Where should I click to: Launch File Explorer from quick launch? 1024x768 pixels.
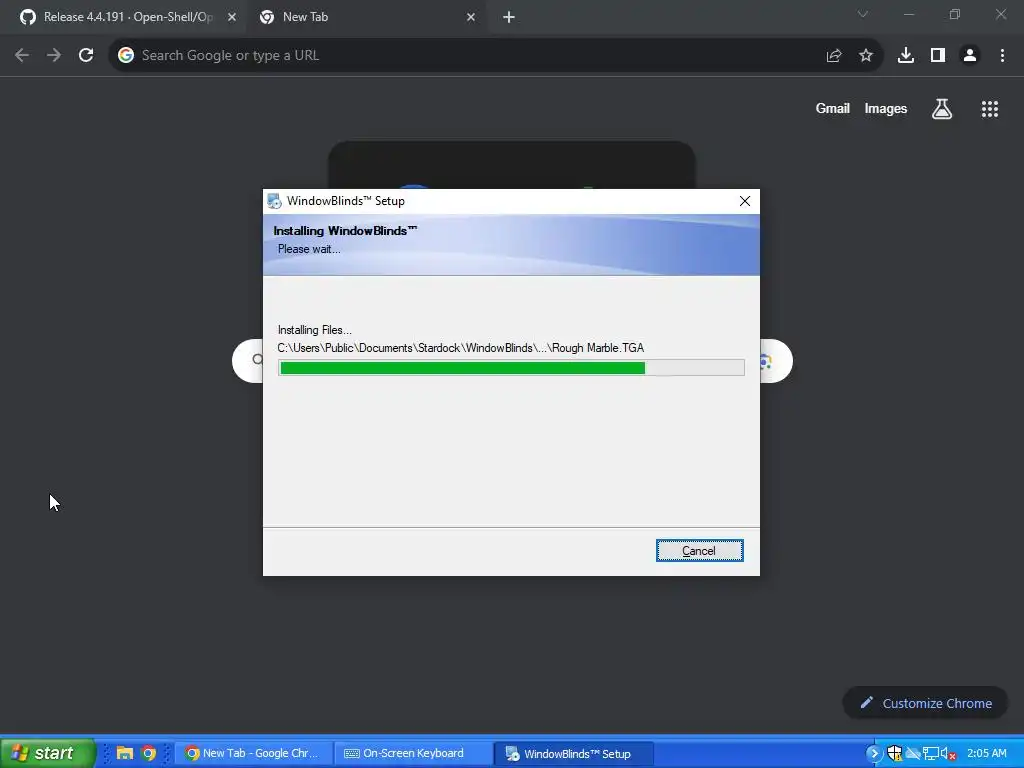[125, 753]
